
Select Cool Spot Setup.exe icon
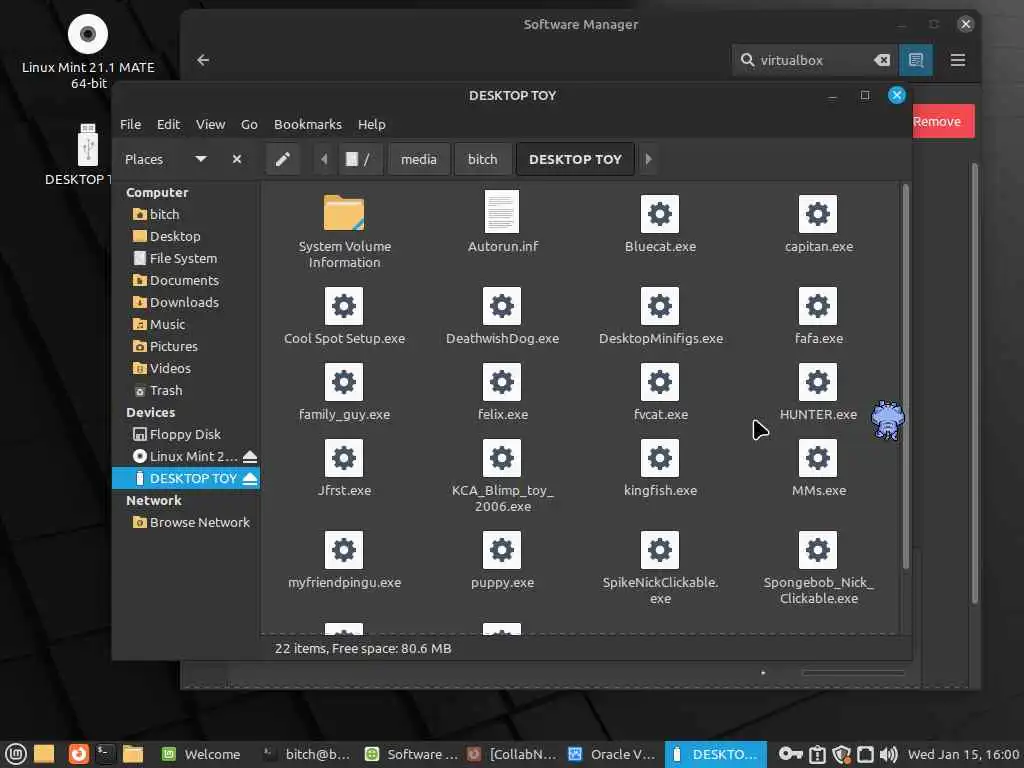(344, 306)
